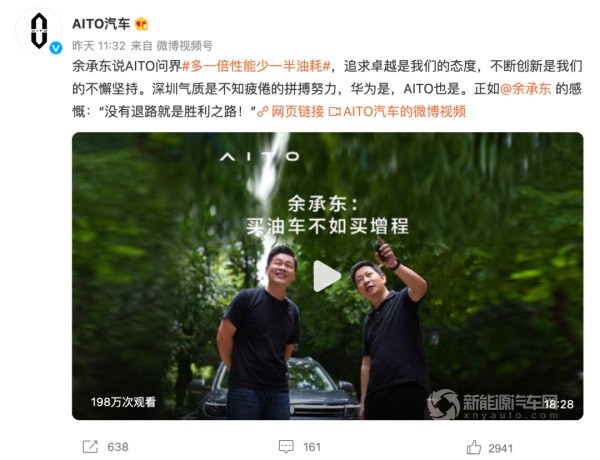Play the video with center play button
This screenshot has width=600, height=460.
326,276
